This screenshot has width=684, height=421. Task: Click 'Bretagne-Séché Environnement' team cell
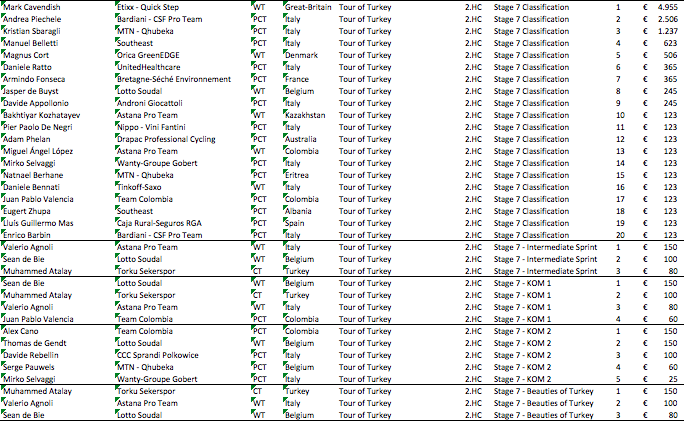click(174, 79)
